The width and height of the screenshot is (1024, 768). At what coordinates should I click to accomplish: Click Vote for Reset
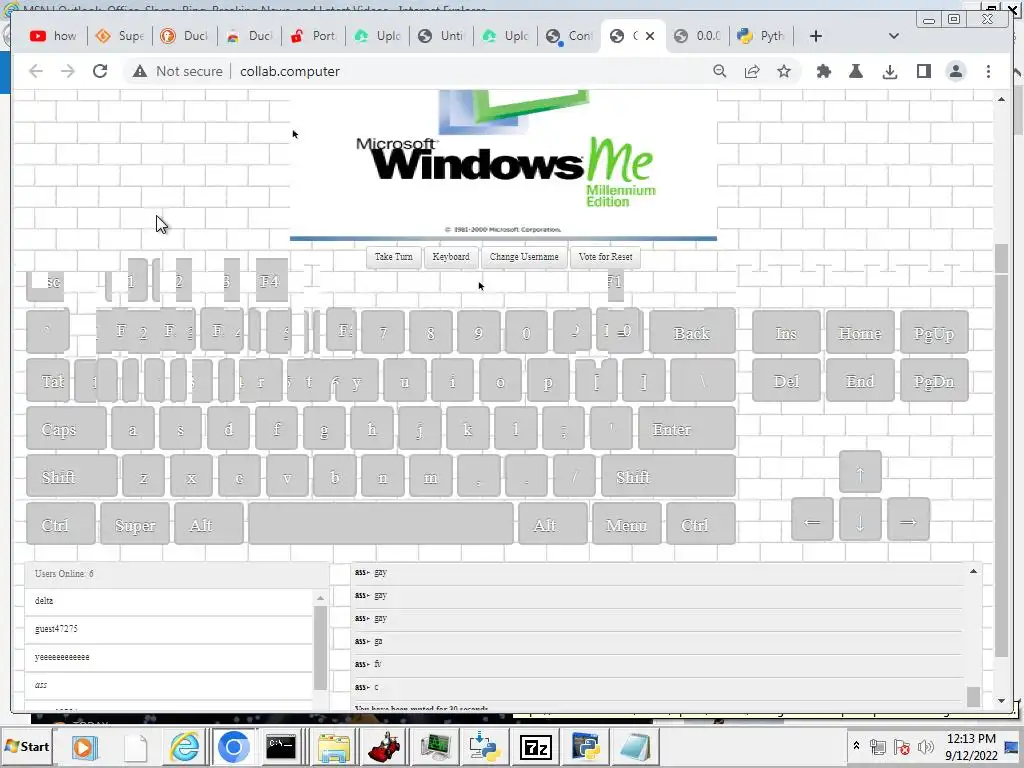(605, 257)
